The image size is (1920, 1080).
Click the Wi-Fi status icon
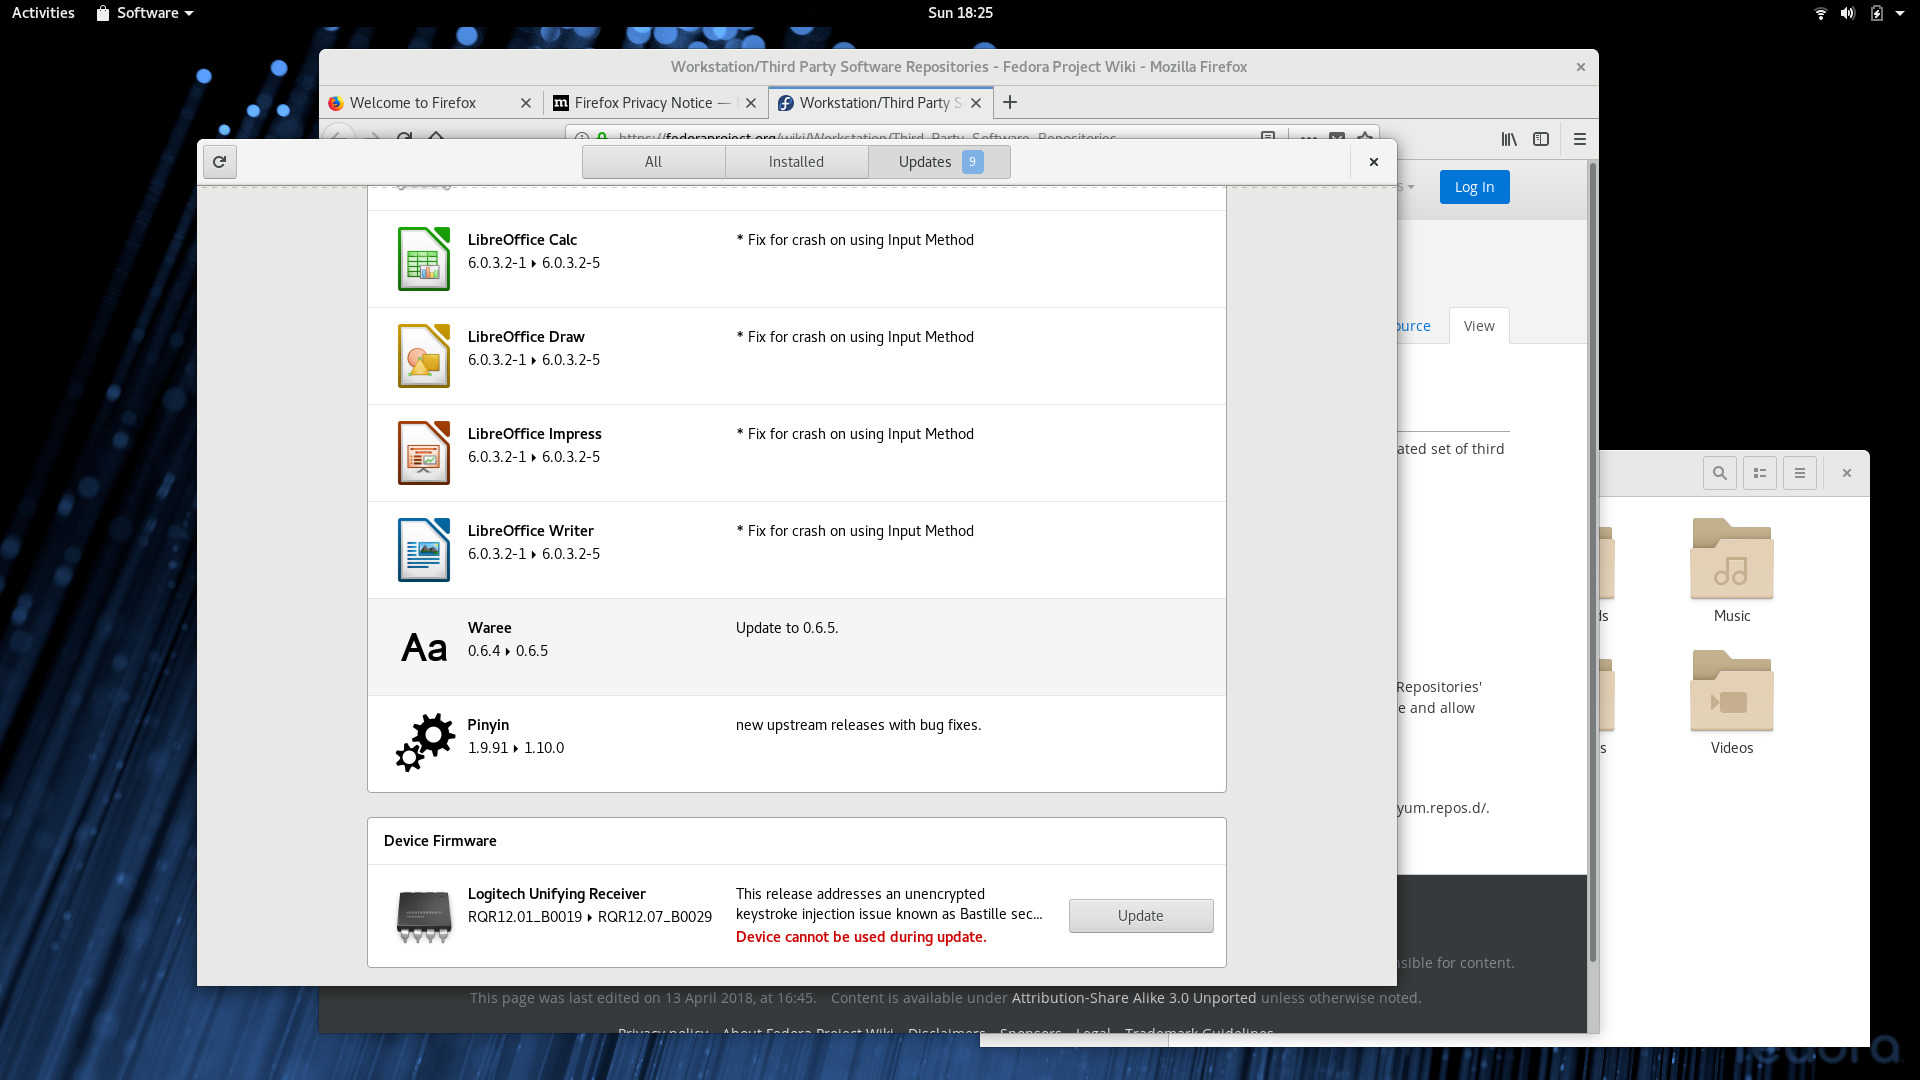click(x=1821, y=13)
